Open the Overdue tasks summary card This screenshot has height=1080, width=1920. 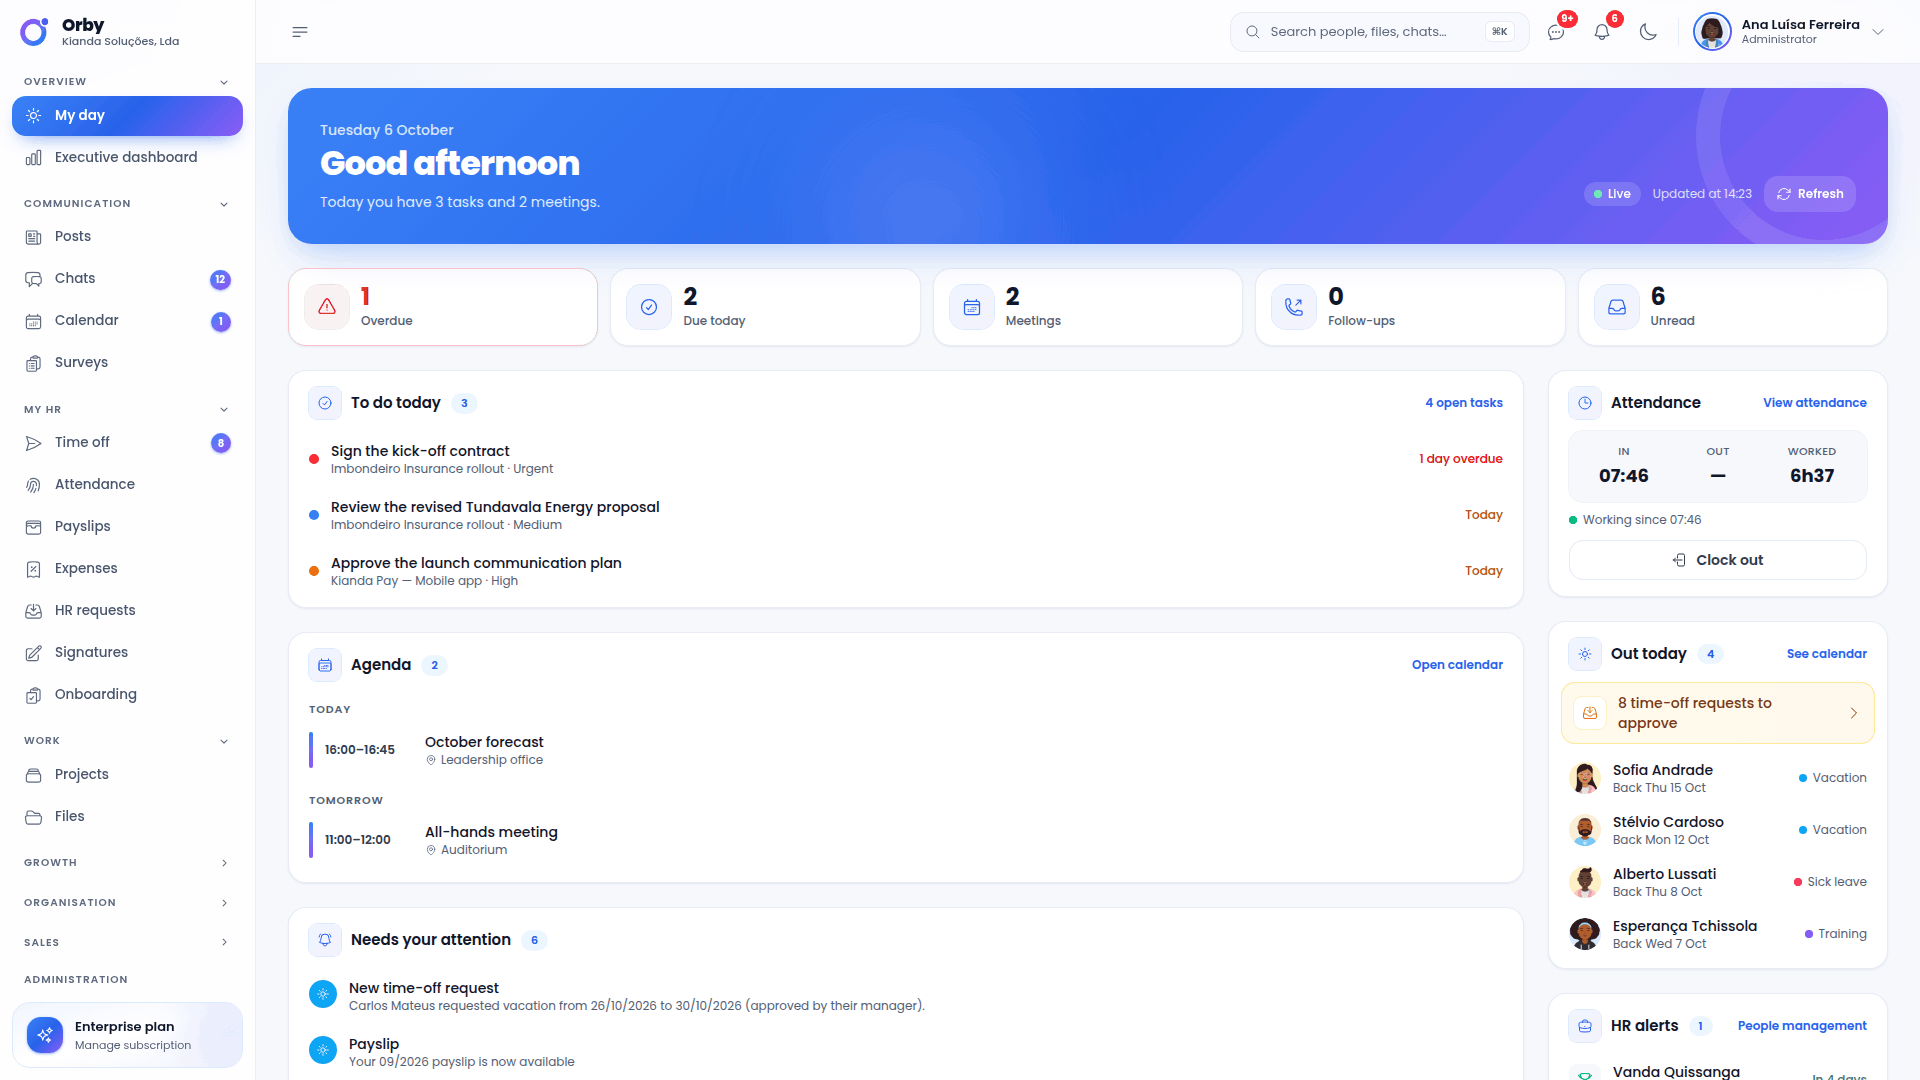[x=443, y=307]
